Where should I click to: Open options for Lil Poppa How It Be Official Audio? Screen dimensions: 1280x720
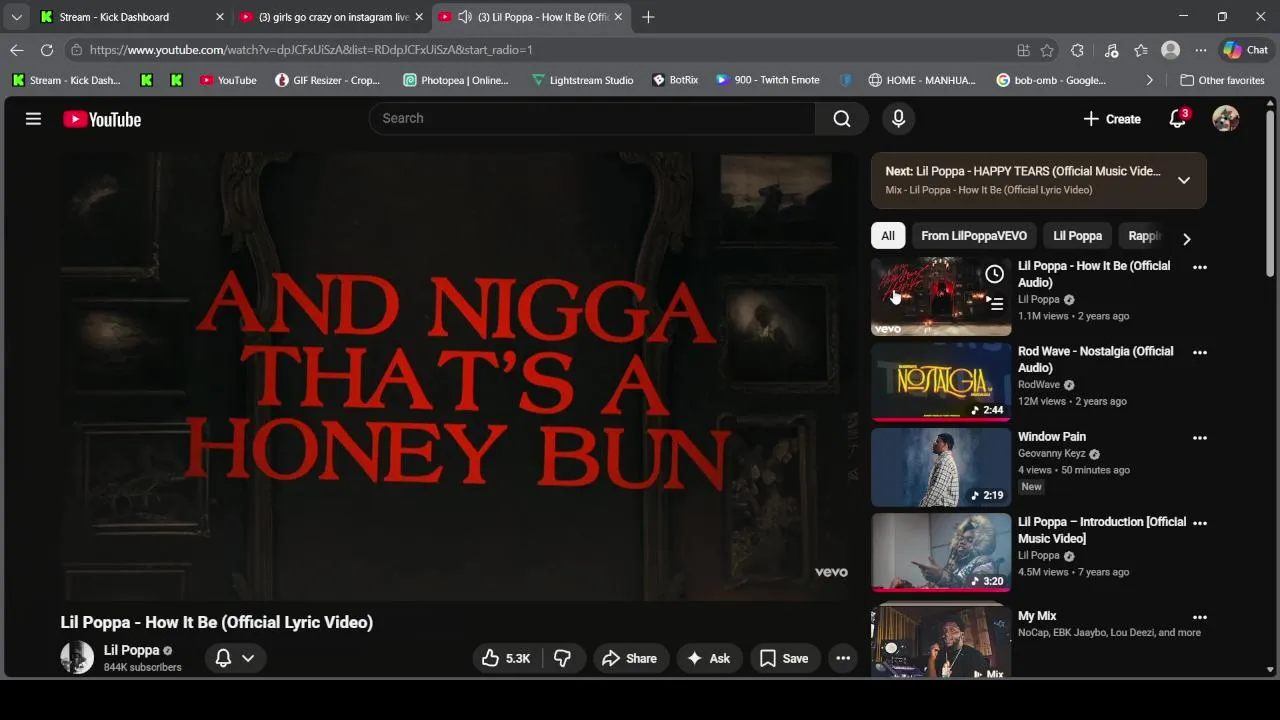click(1200, 267)
